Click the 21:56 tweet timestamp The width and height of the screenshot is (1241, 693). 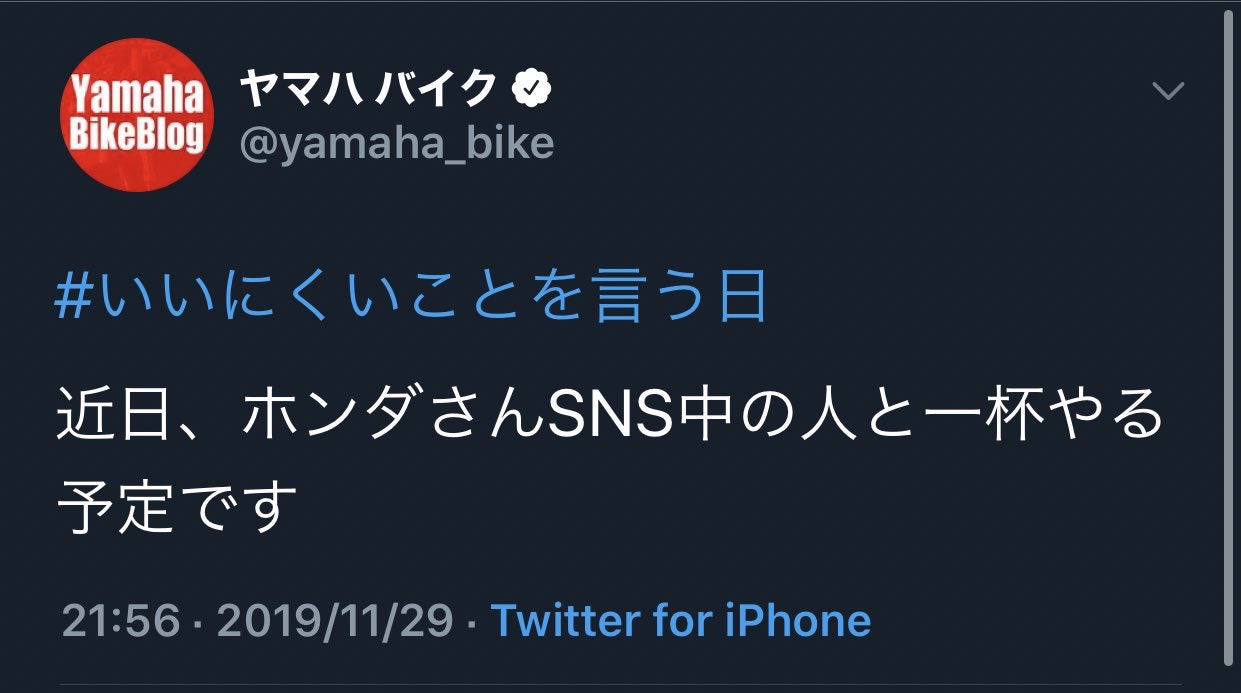coord(121,620)
